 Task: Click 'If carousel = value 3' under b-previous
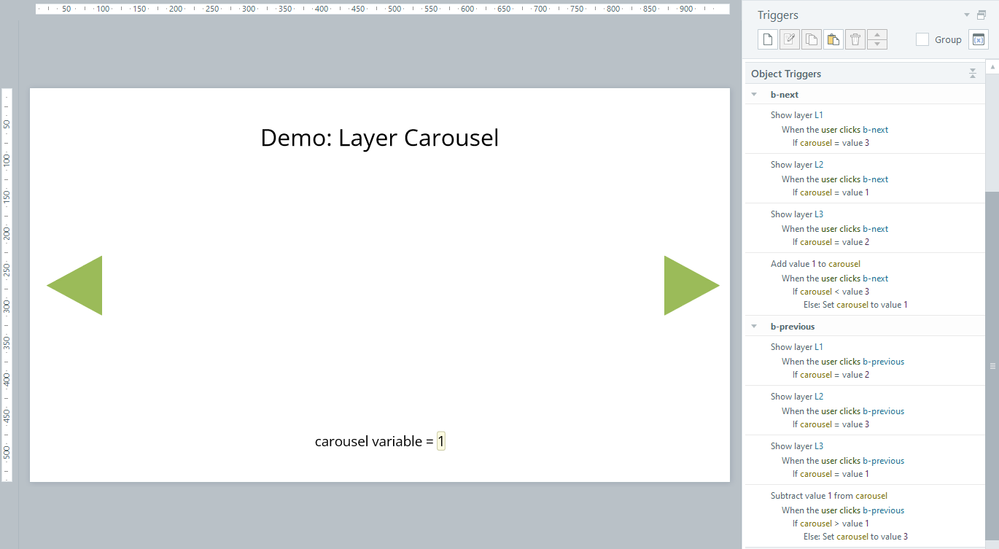[831, 425]
